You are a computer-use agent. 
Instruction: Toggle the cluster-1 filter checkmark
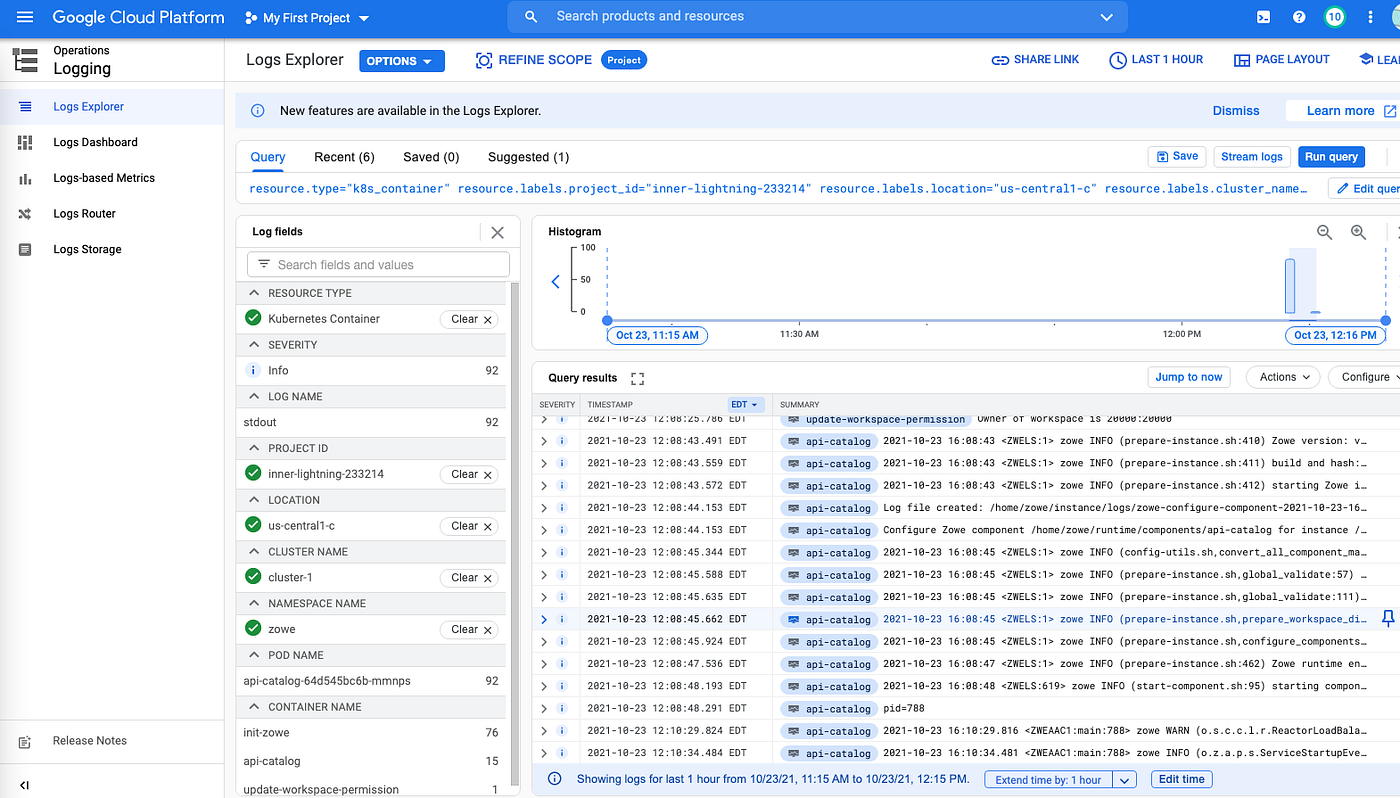click(253, 577)
